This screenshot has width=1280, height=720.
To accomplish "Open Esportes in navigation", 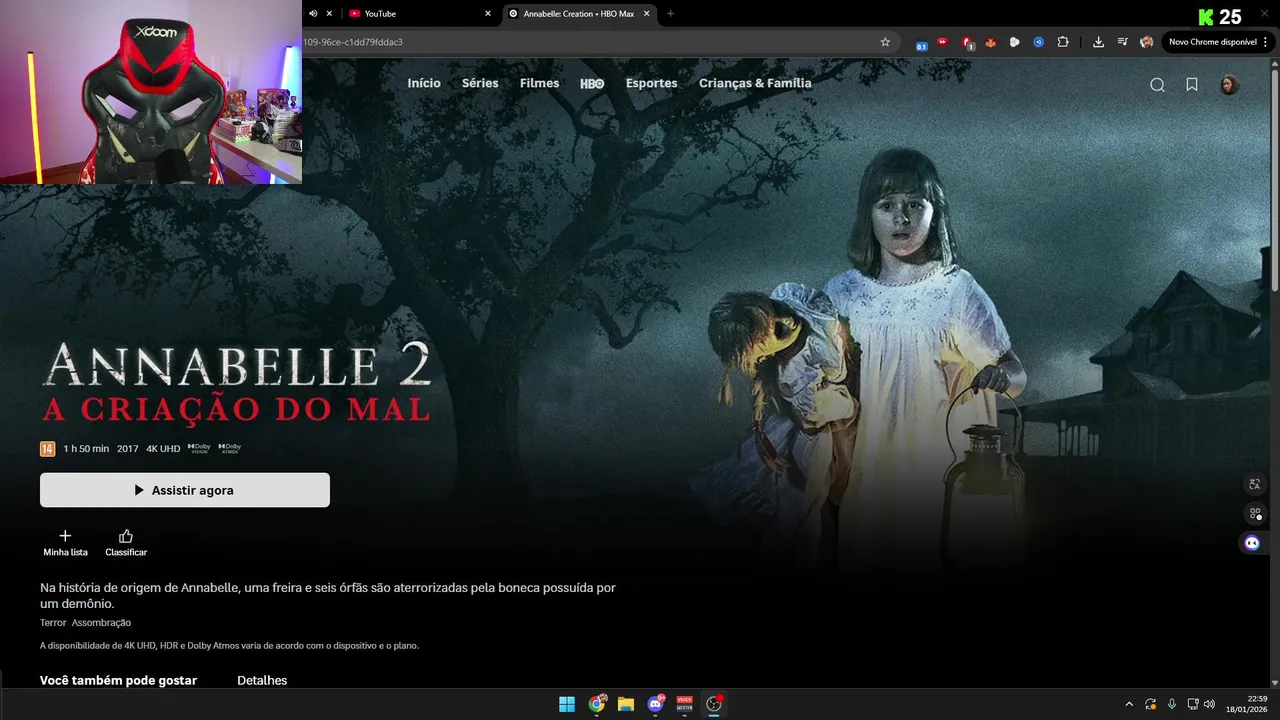I will tap(651, 83).
